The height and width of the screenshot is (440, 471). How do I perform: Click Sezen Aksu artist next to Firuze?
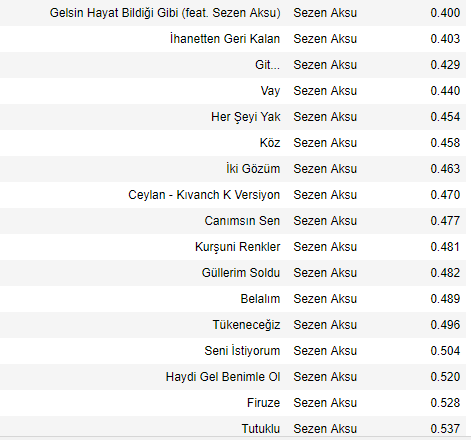325,403
